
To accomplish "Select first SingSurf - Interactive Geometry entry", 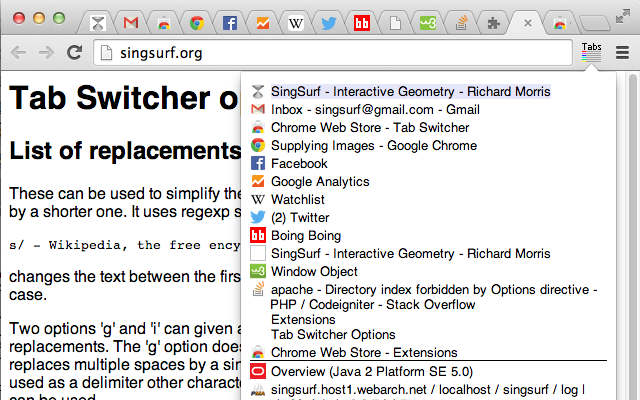I will pyautogui.click(x=410, y=91).
